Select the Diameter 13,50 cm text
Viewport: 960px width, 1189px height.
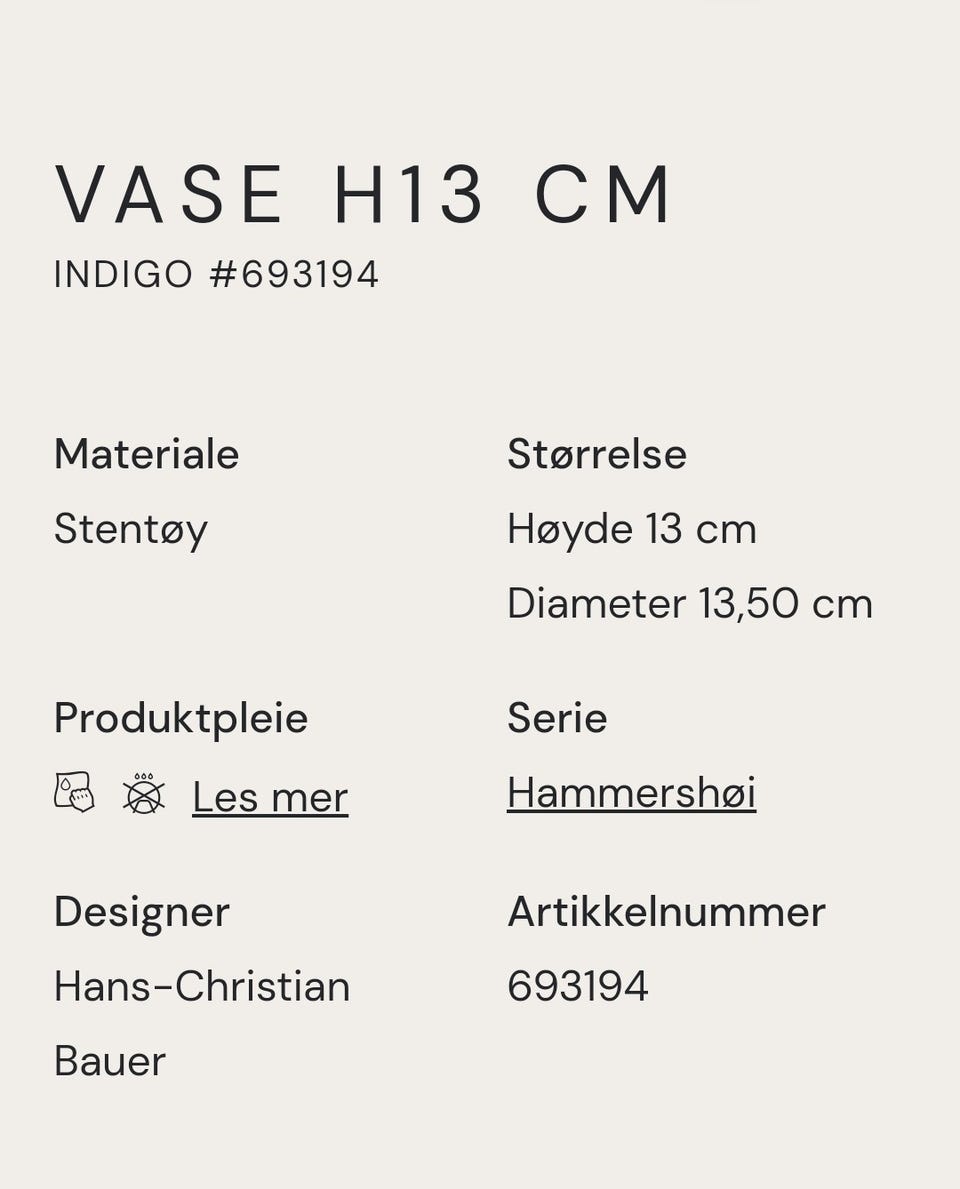(x=690, y=604)
